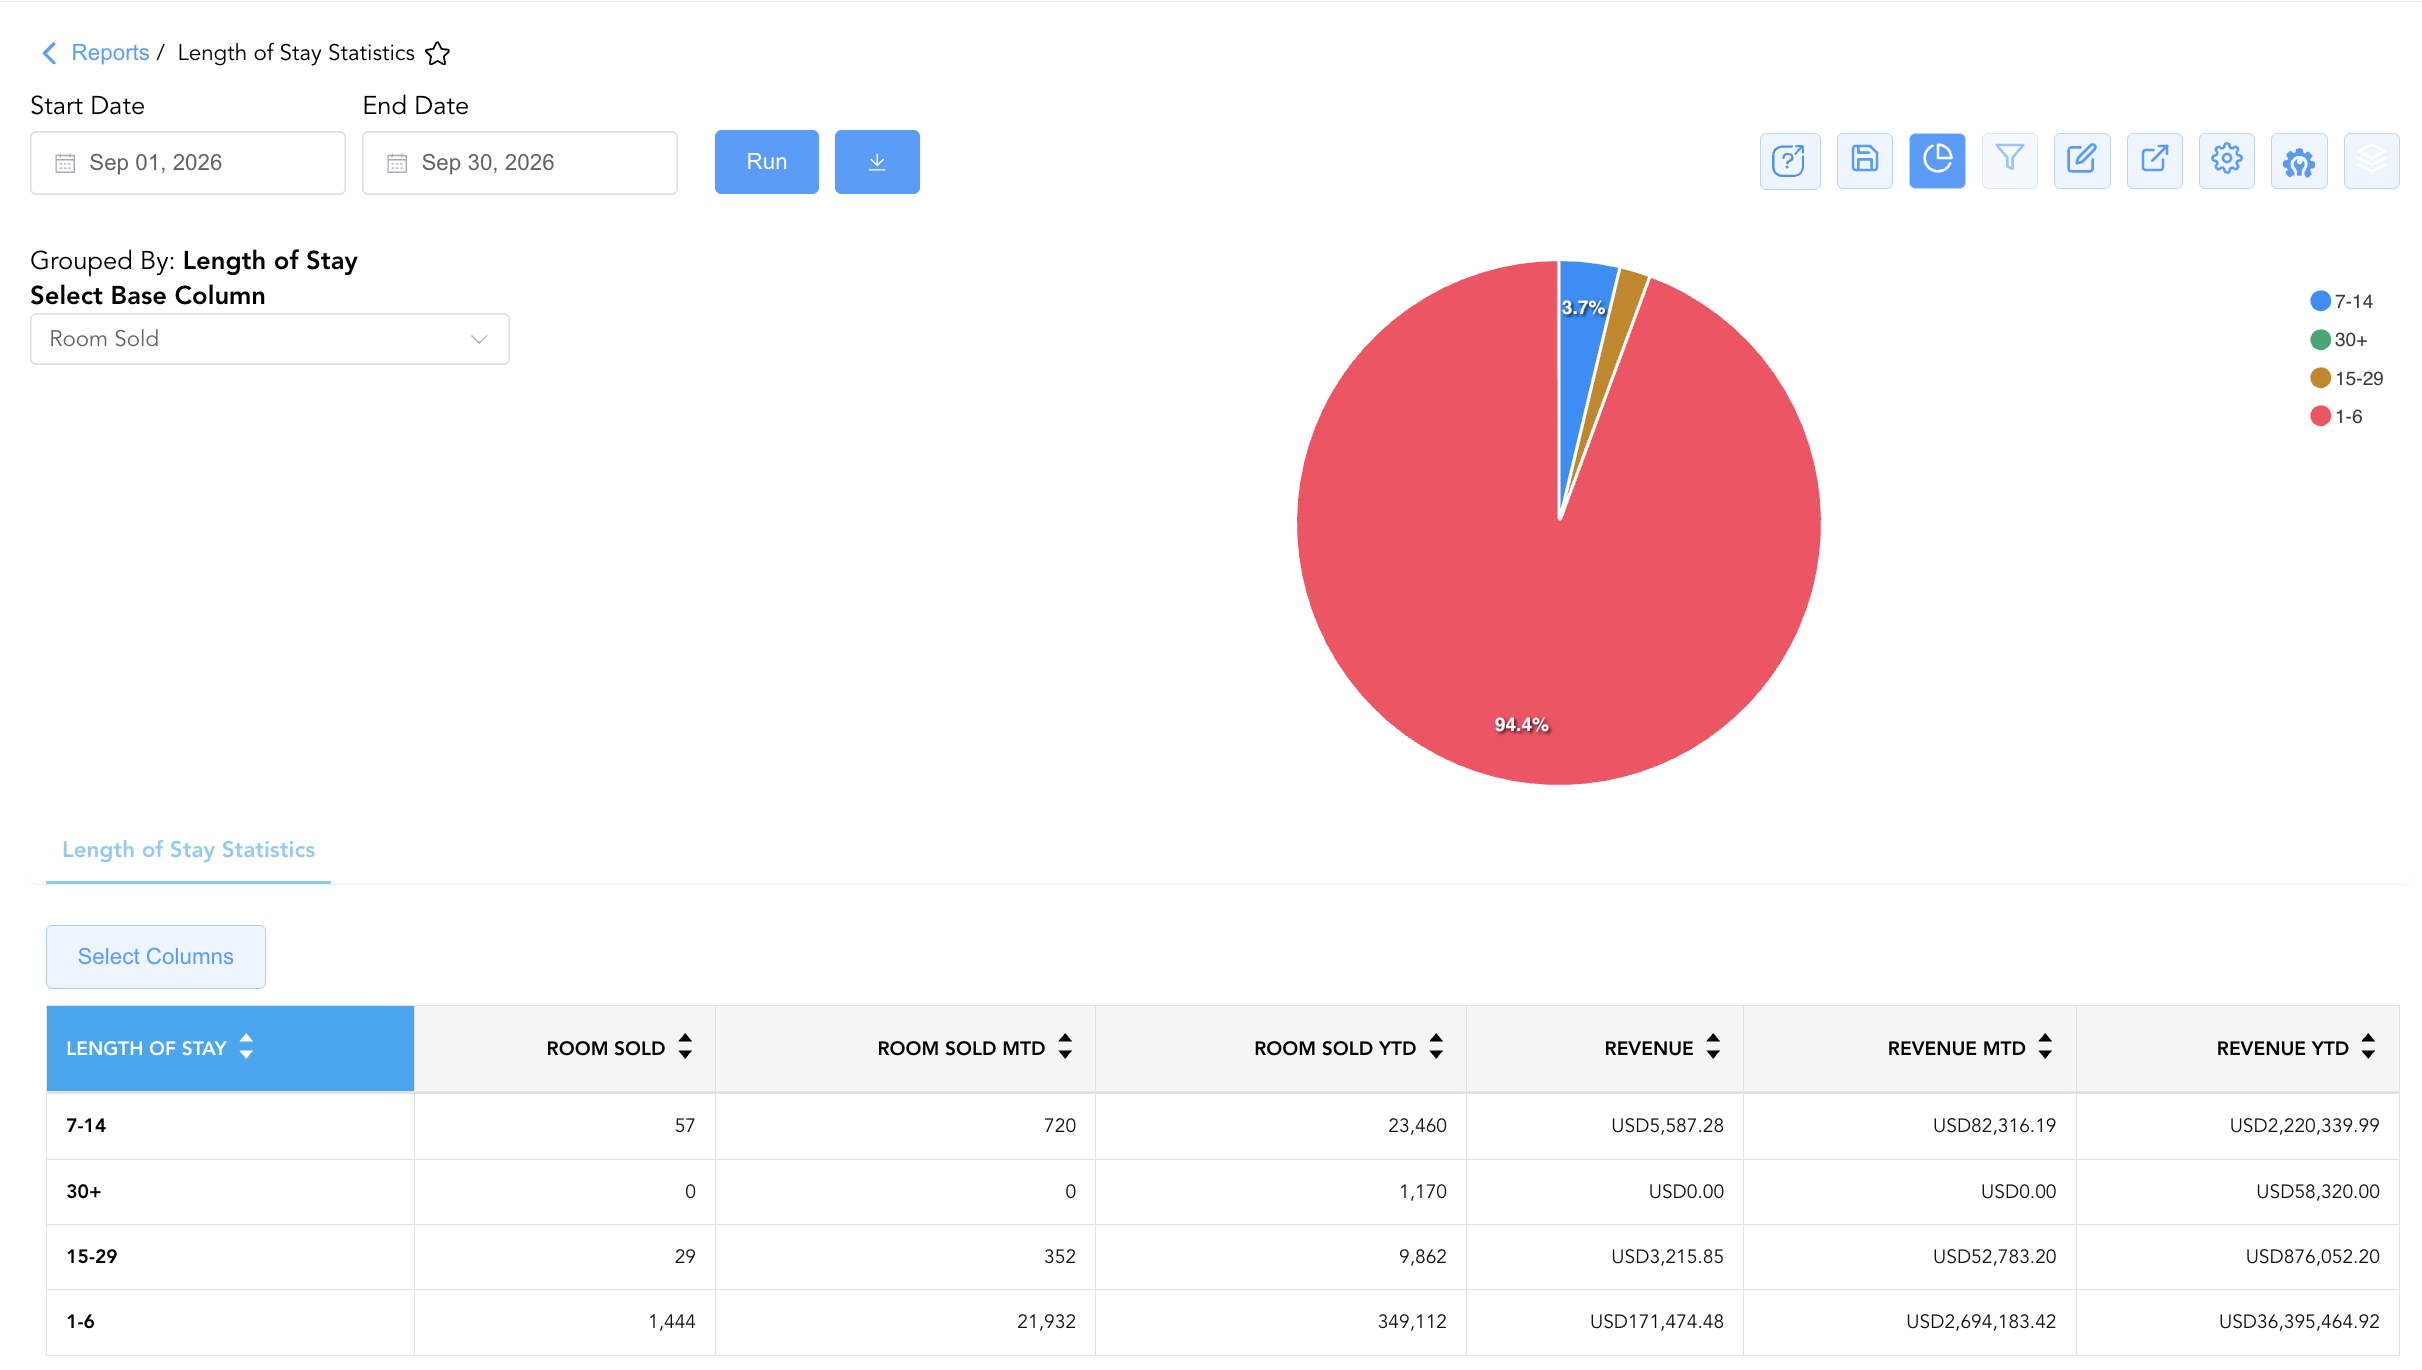This screenshot has height=1370, width=2422.
Task: Open the End Date picker field
Action: 520,163
